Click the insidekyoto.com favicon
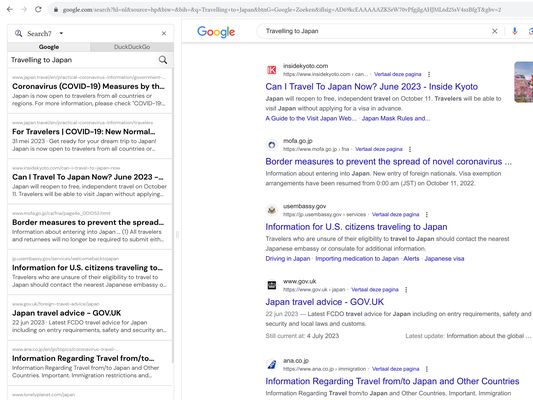Image resolution: width=533 pixels, height=400 pixels. click(x=272, y=70)
